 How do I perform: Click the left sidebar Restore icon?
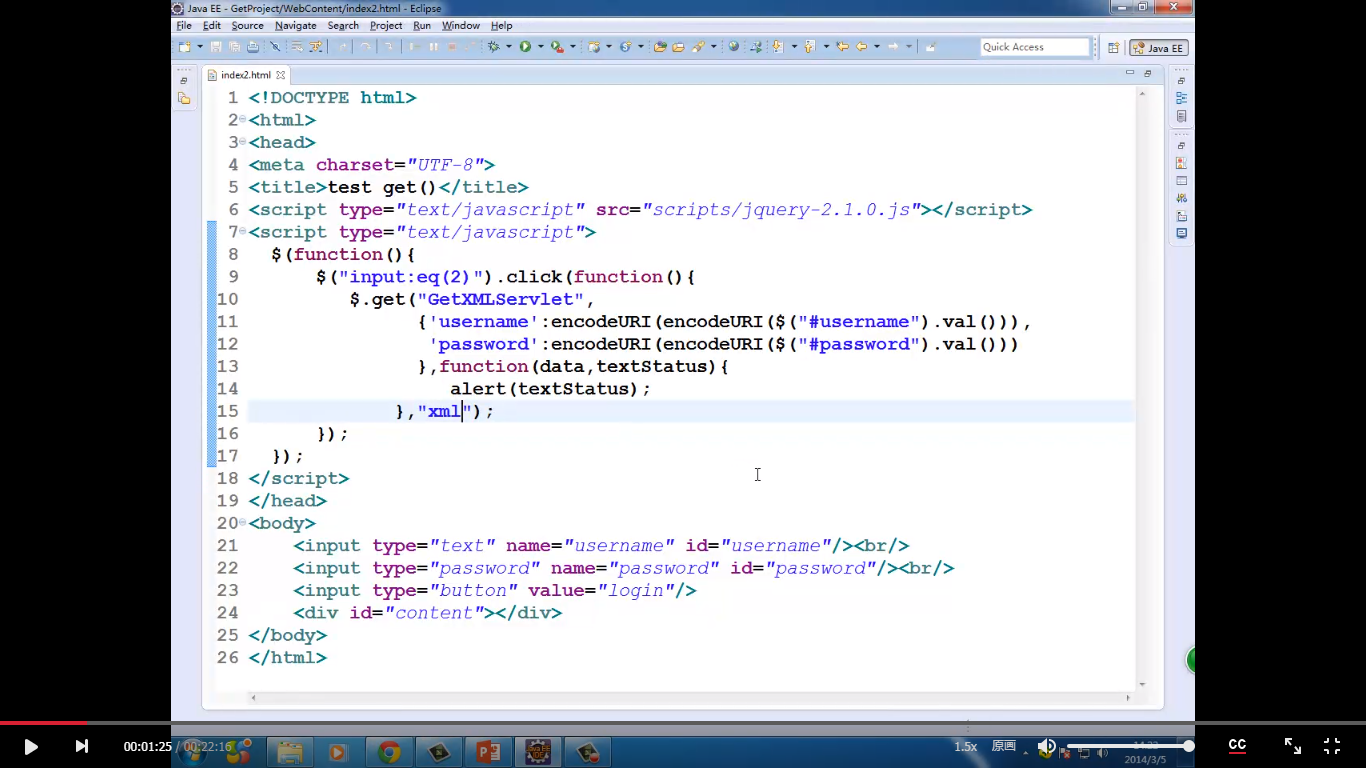point(184,80)
